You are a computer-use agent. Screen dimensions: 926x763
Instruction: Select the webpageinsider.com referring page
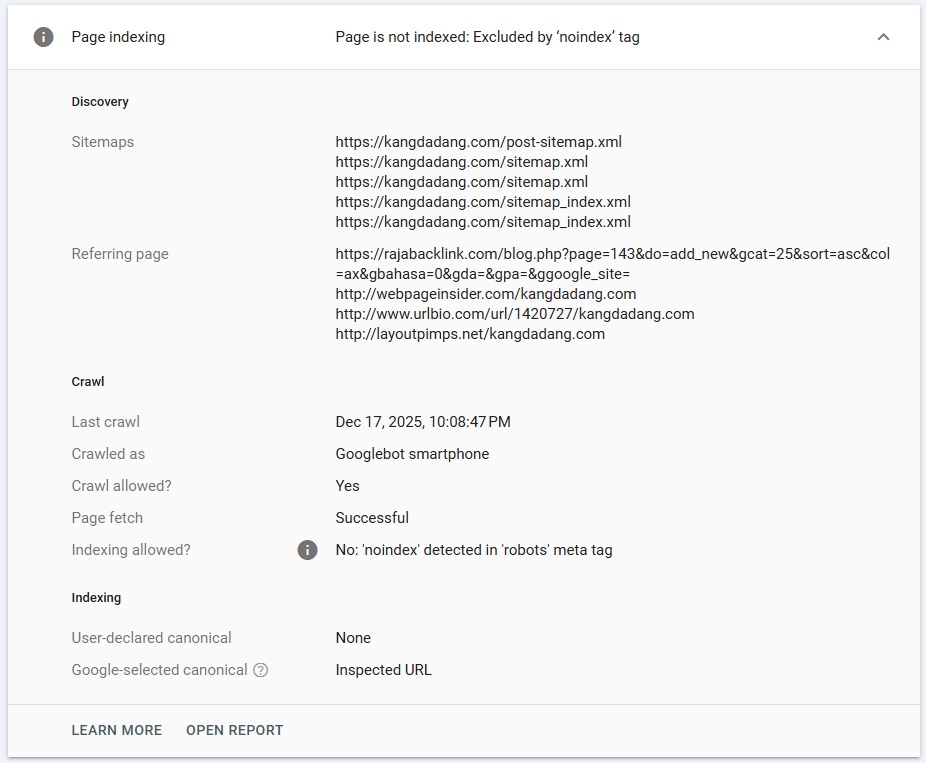coord(485,294)
